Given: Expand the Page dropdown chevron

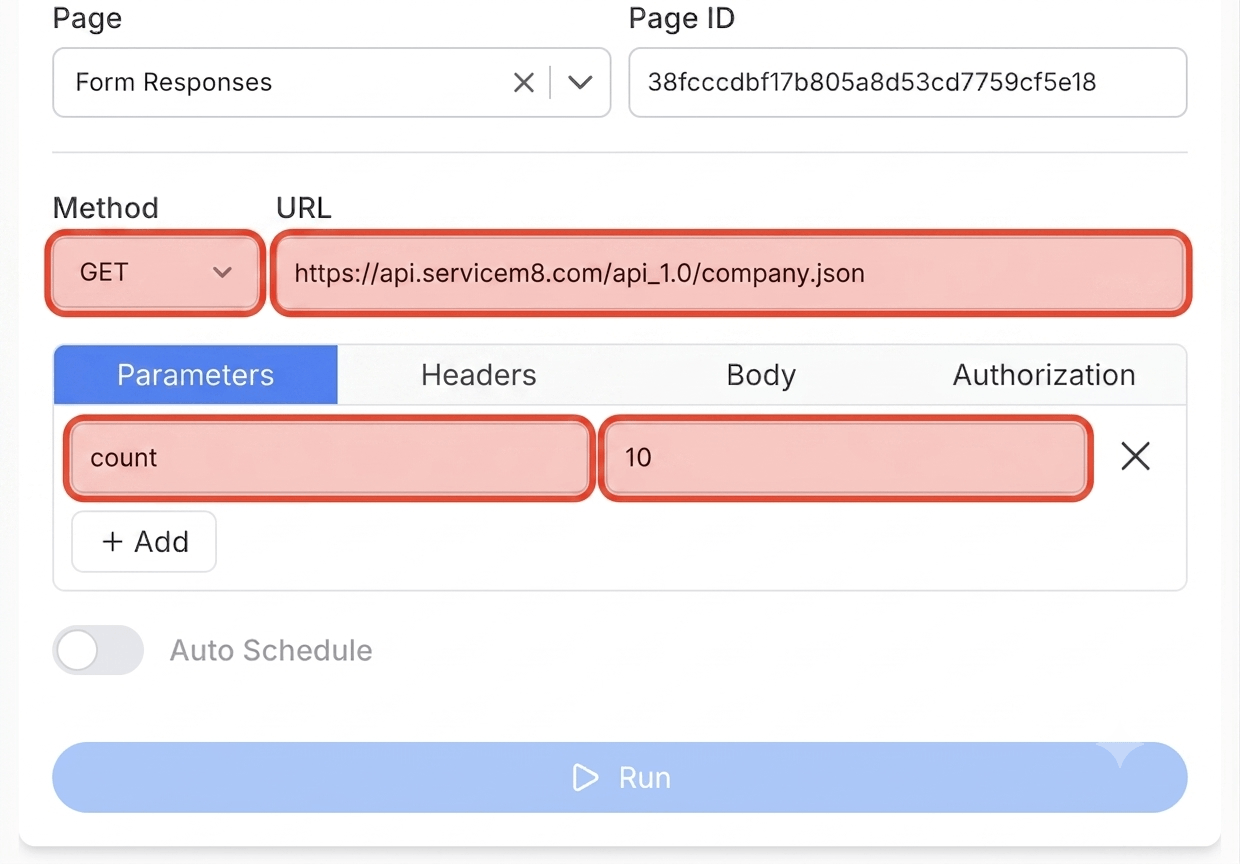Looking at the screenshot, I should (x=580, y=83).
